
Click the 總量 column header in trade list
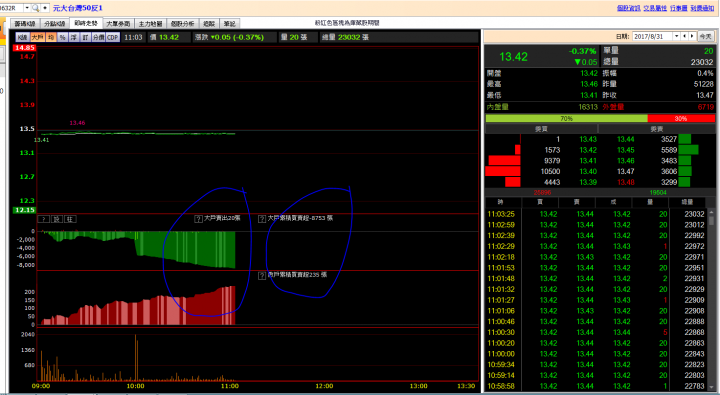pyautogui.click(x=687, y=202)
